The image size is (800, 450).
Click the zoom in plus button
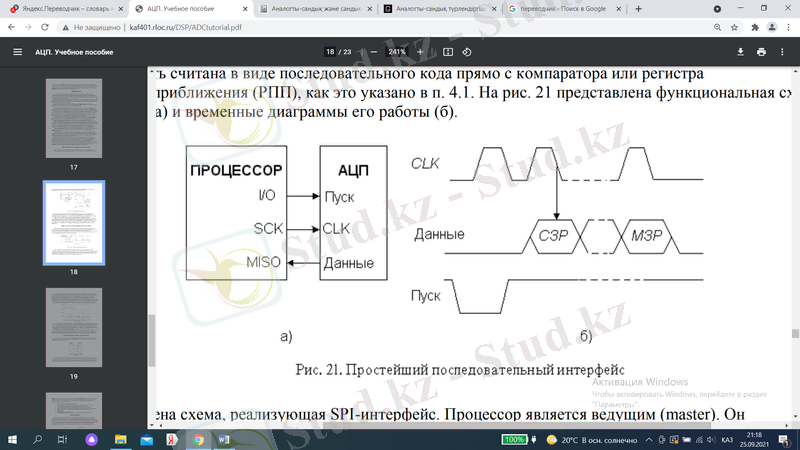tap(420, 52)
